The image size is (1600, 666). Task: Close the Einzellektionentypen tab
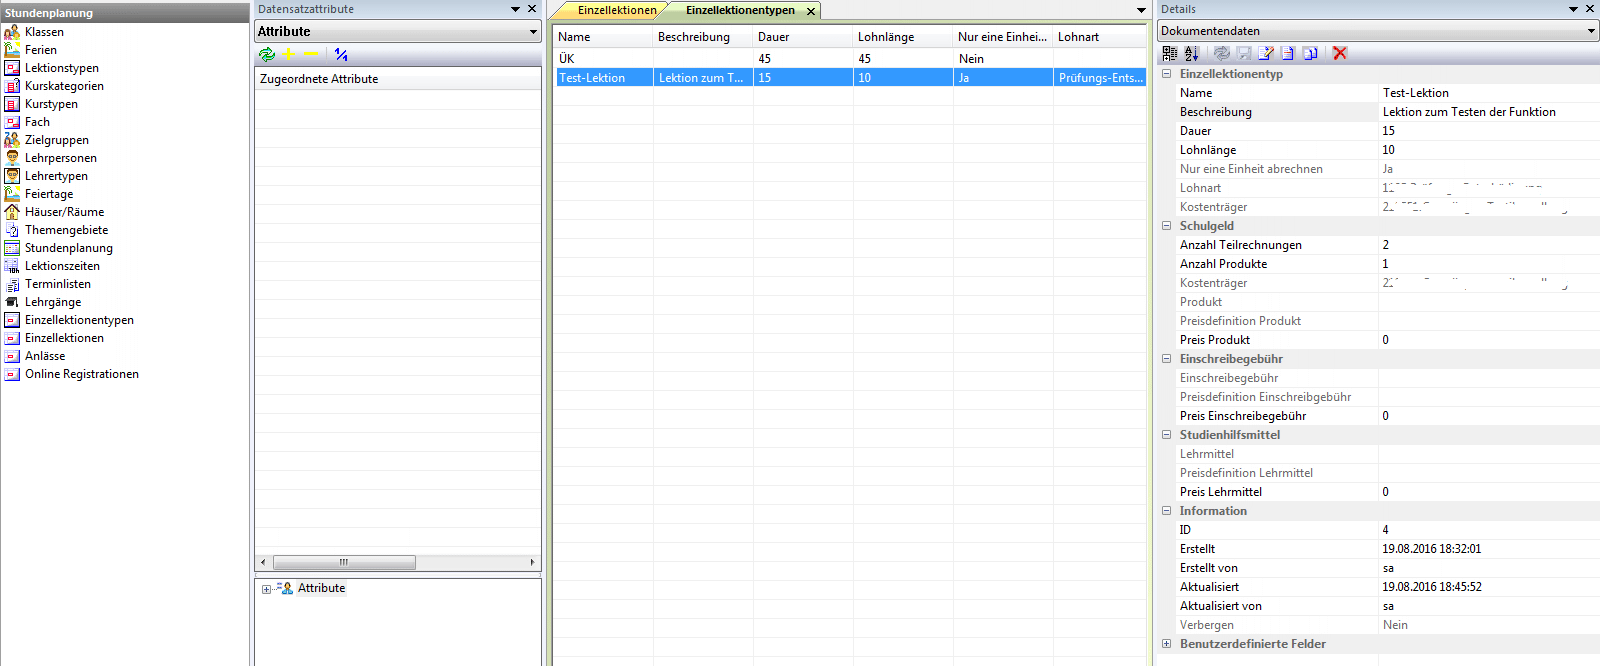click(x=811, y=11)
